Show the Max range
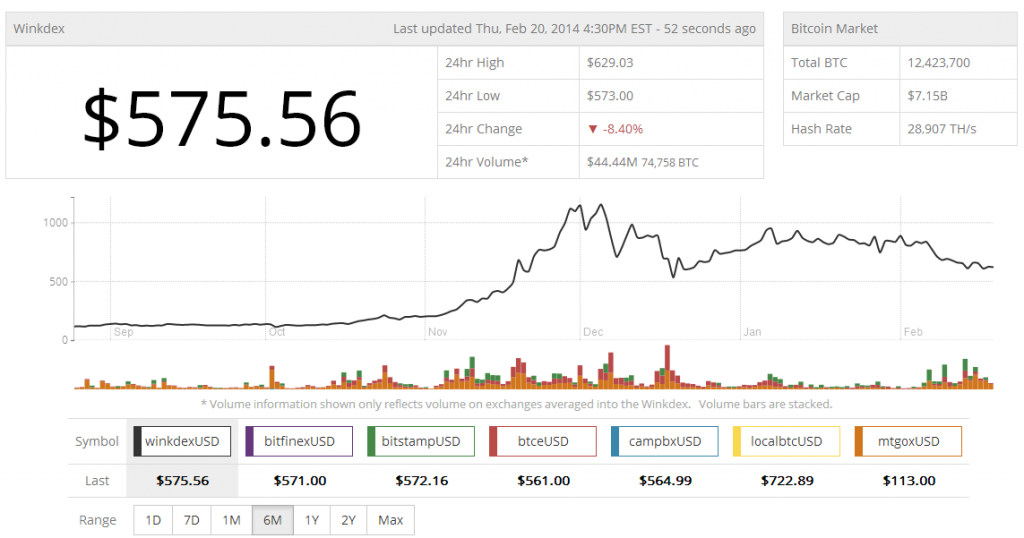 click(390, 520)
